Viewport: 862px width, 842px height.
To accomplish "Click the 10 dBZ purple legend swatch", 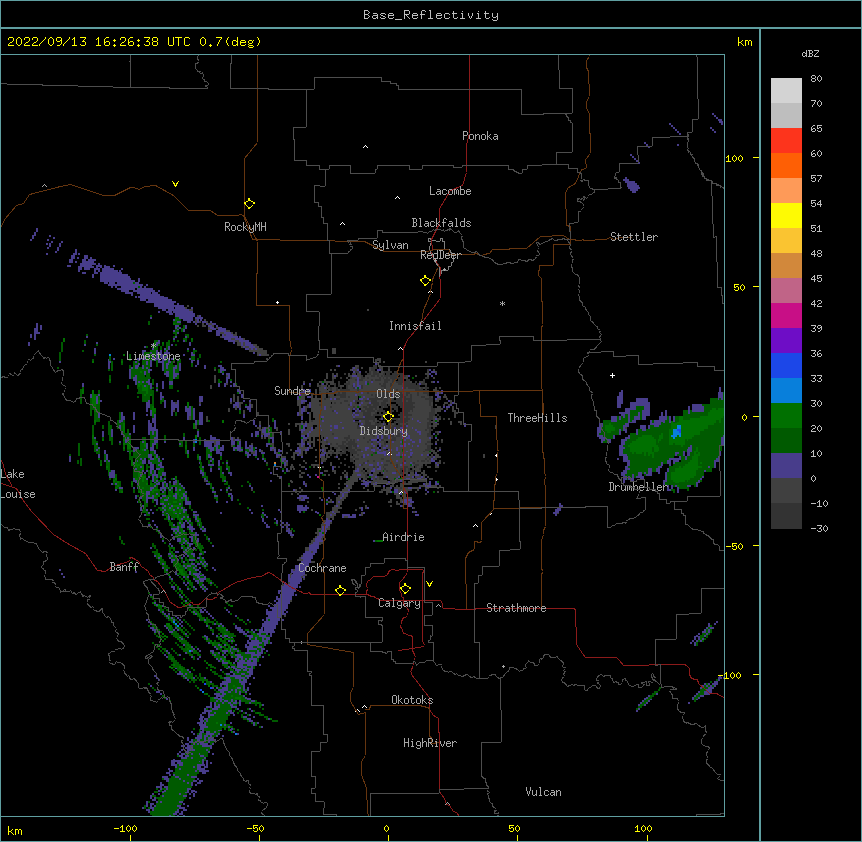I will [x=786, y=466].
